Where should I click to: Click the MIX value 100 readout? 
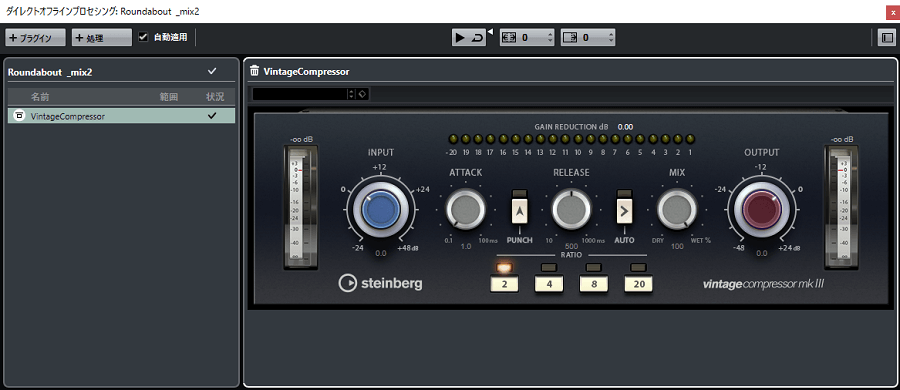(x=677, y=246)
